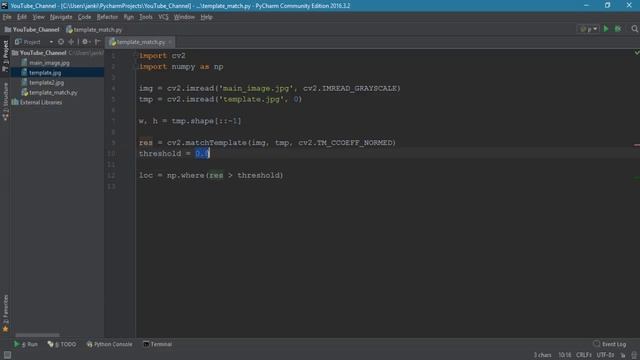Screen dimensions: 640x360
Task: Open the Python Console tool window
Action: [109, 344]
